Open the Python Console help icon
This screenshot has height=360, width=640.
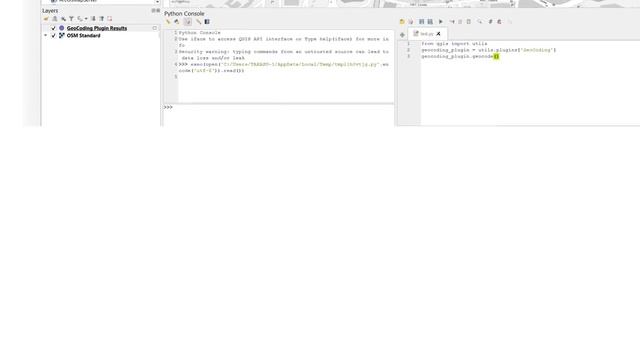tap(207, 22)
